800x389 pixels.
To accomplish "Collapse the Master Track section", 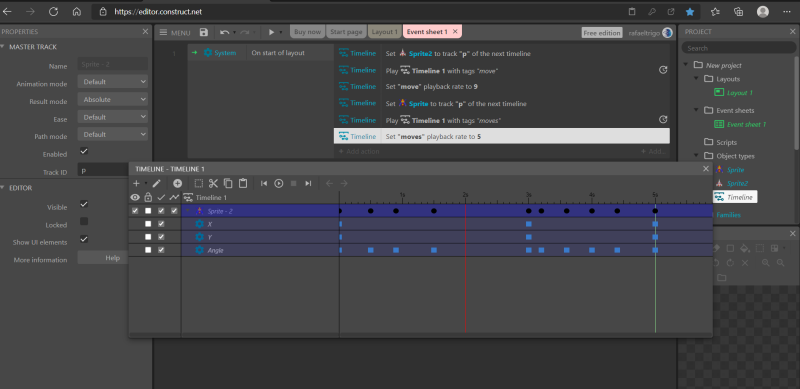I will click(3, 46).
